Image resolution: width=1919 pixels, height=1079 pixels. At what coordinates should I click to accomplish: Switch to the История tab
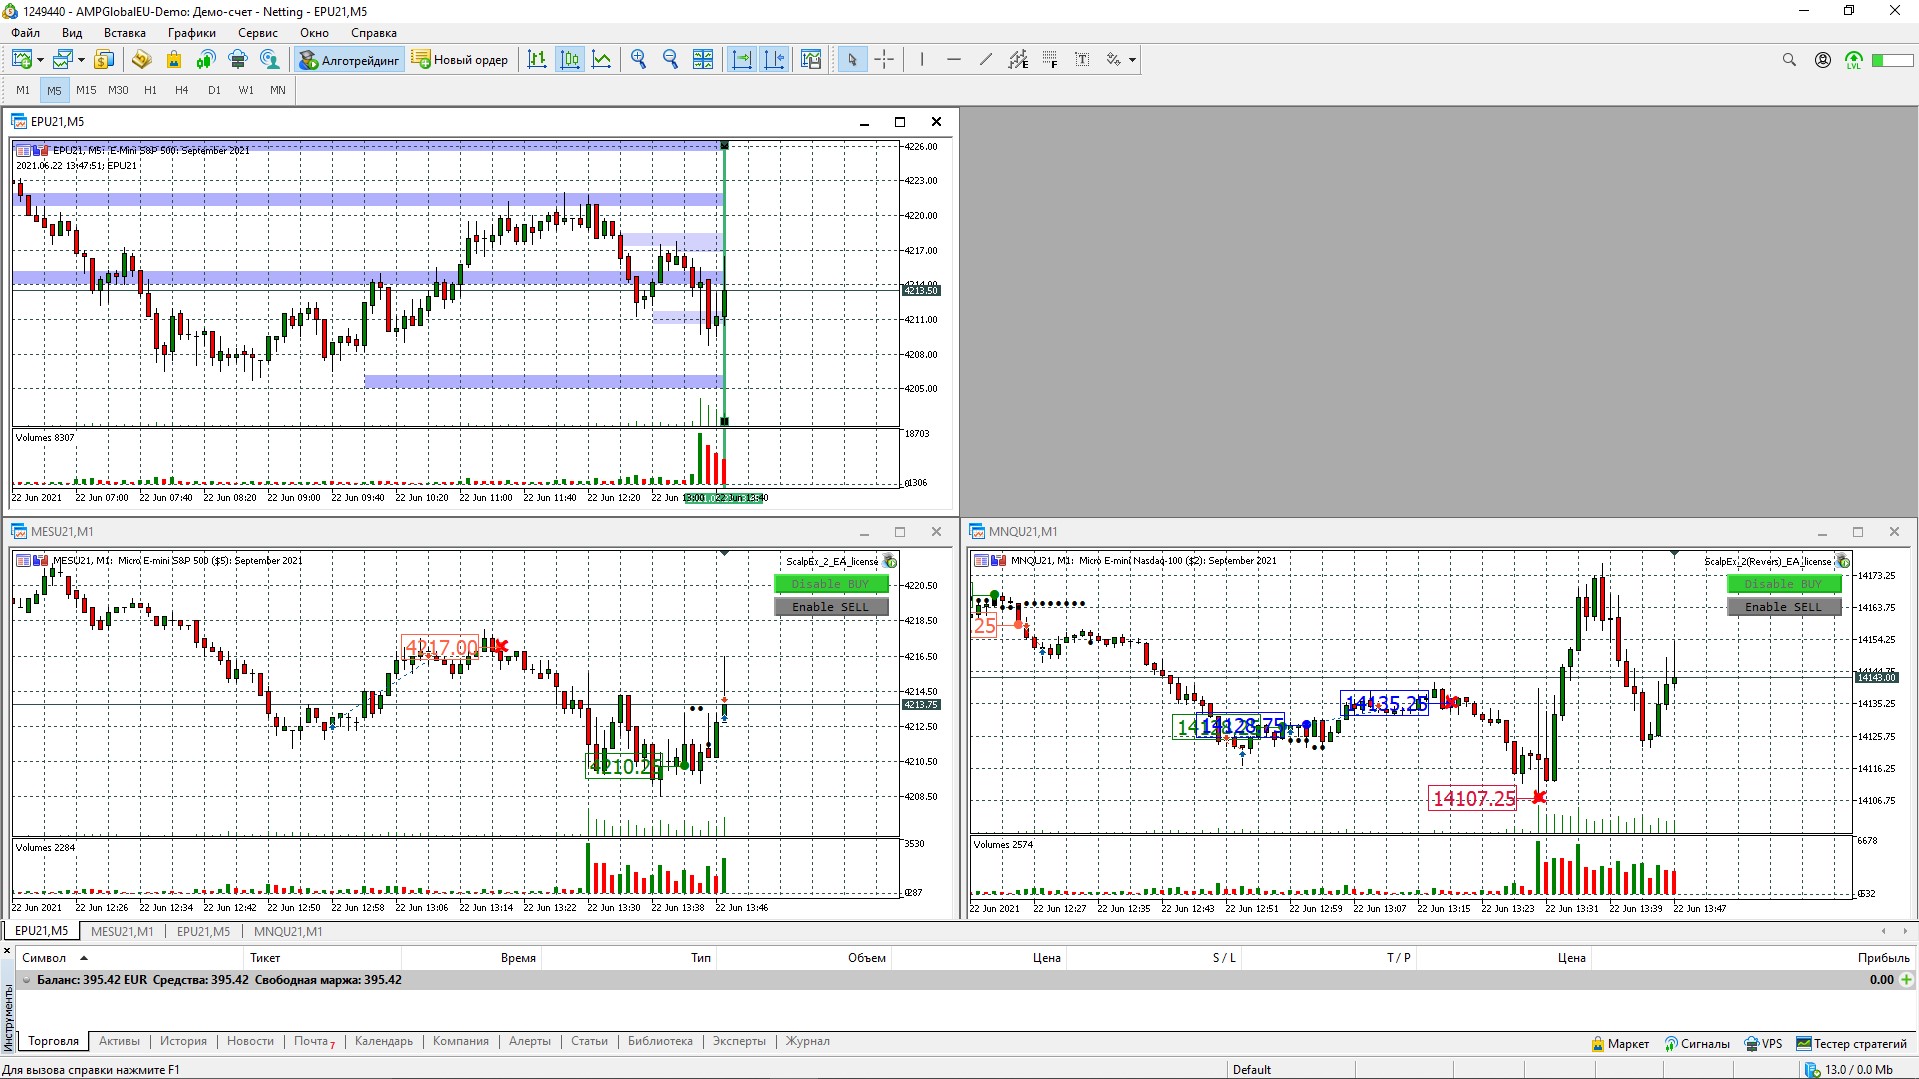(x=183, y=1042)
